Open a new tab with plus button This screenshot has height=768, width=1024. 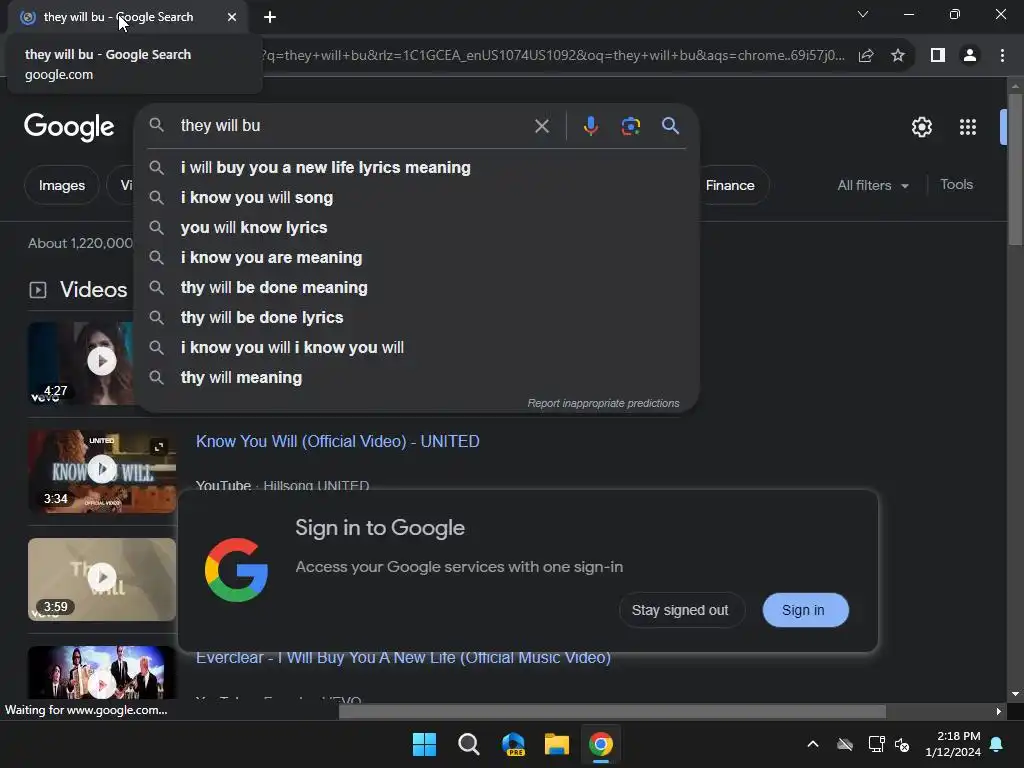click(x=270, y=17)
